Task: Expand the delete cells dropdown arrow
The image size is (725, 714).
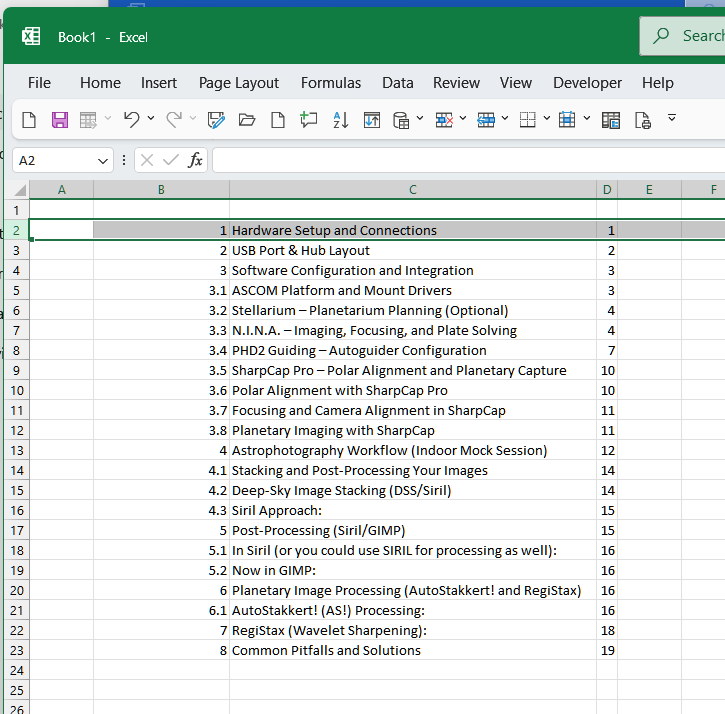Action: point(463,118)
